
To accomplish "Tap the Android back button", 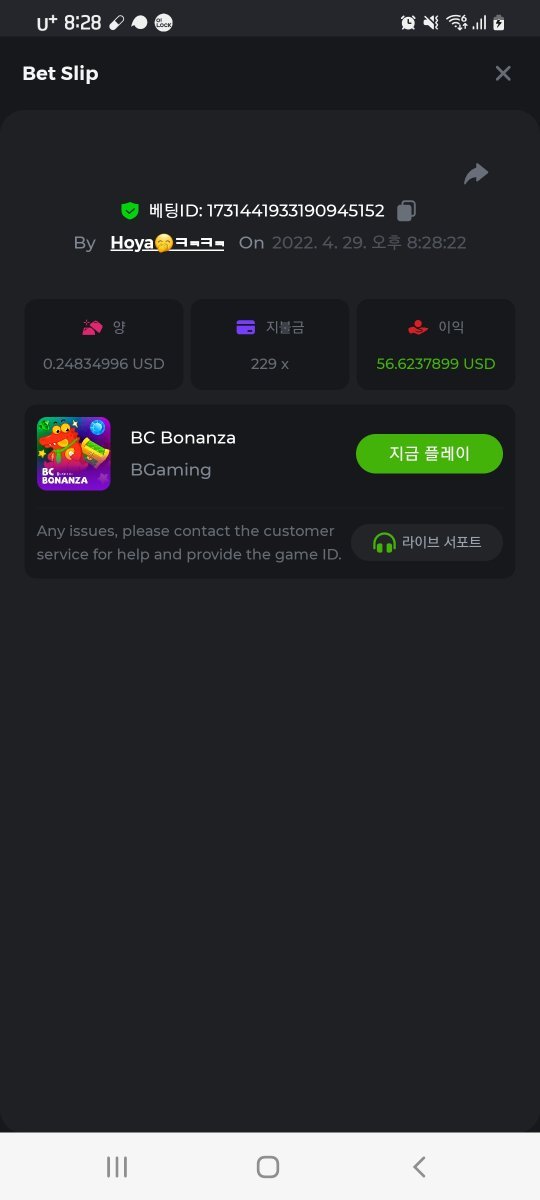I will (x=420, y=1166).
